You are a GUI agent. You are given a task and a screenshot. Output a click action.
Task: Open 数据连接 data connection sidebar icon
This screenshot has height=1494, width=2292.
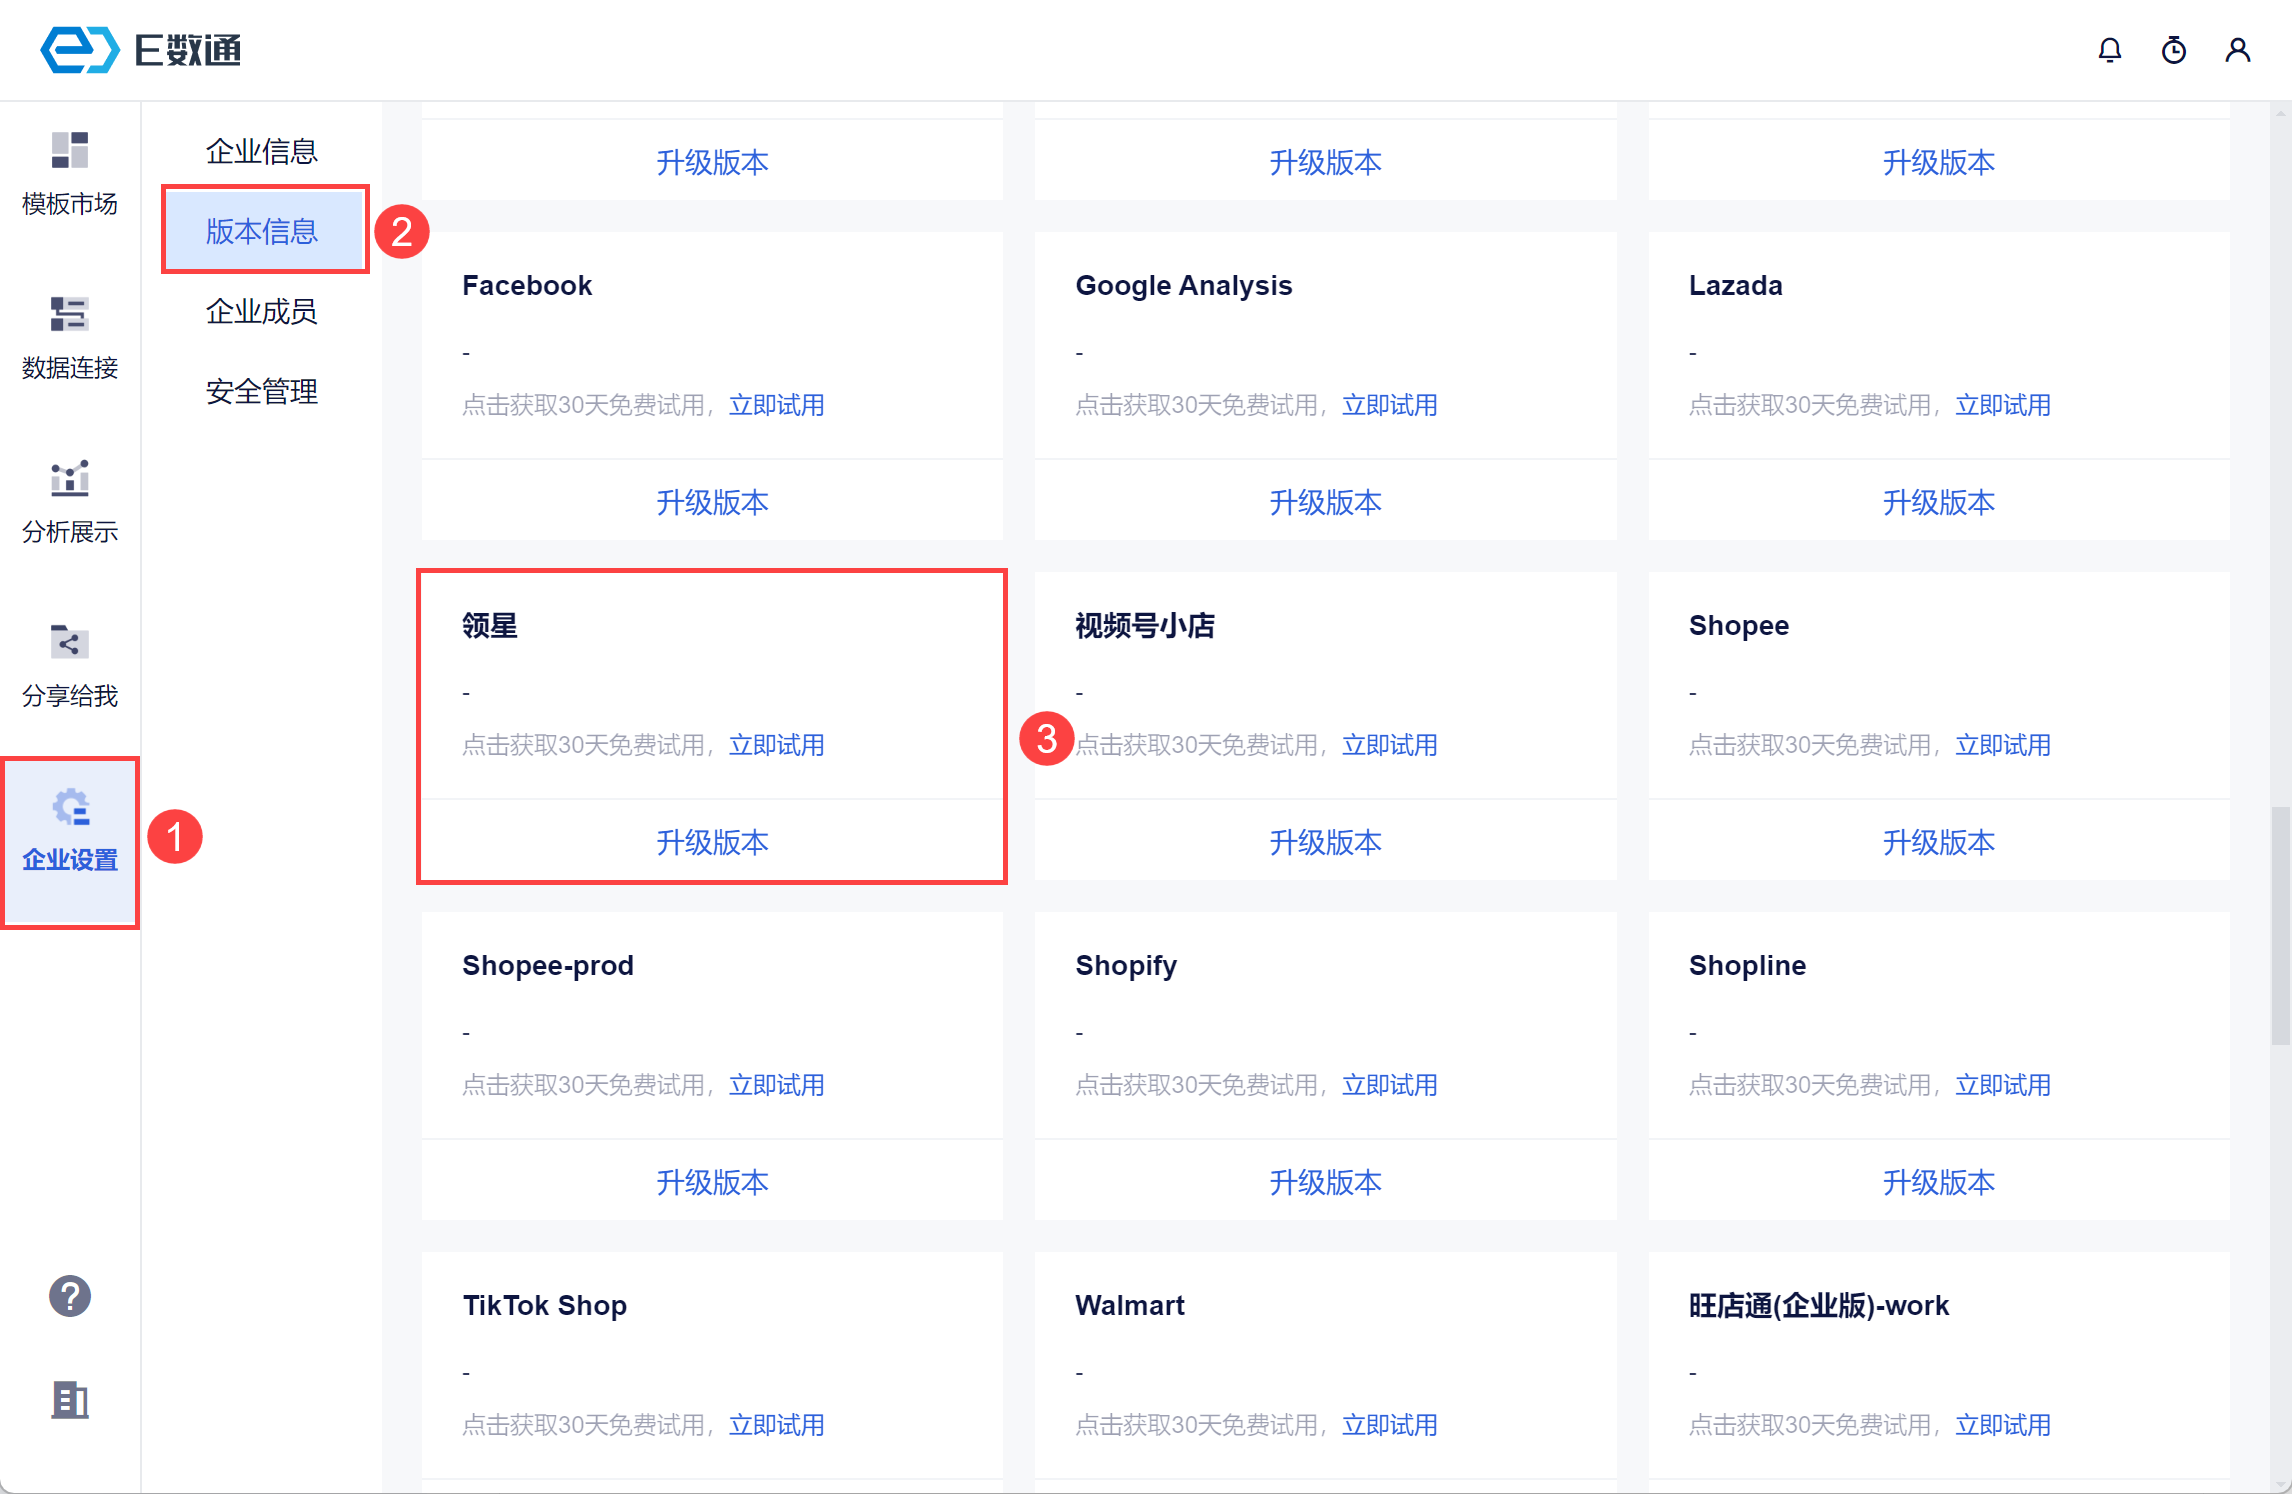[x=69, y=315]
